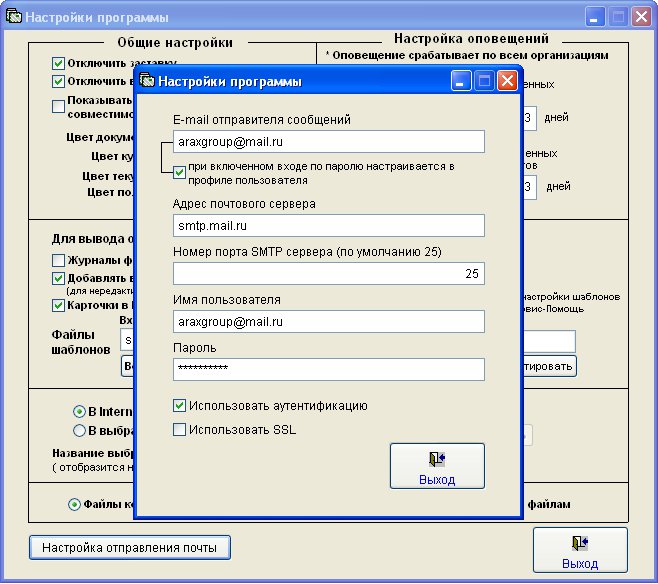Viewport: 658px width, 584px height.
Task: Select the Файлы radio button at bottom
Action: 74,504
